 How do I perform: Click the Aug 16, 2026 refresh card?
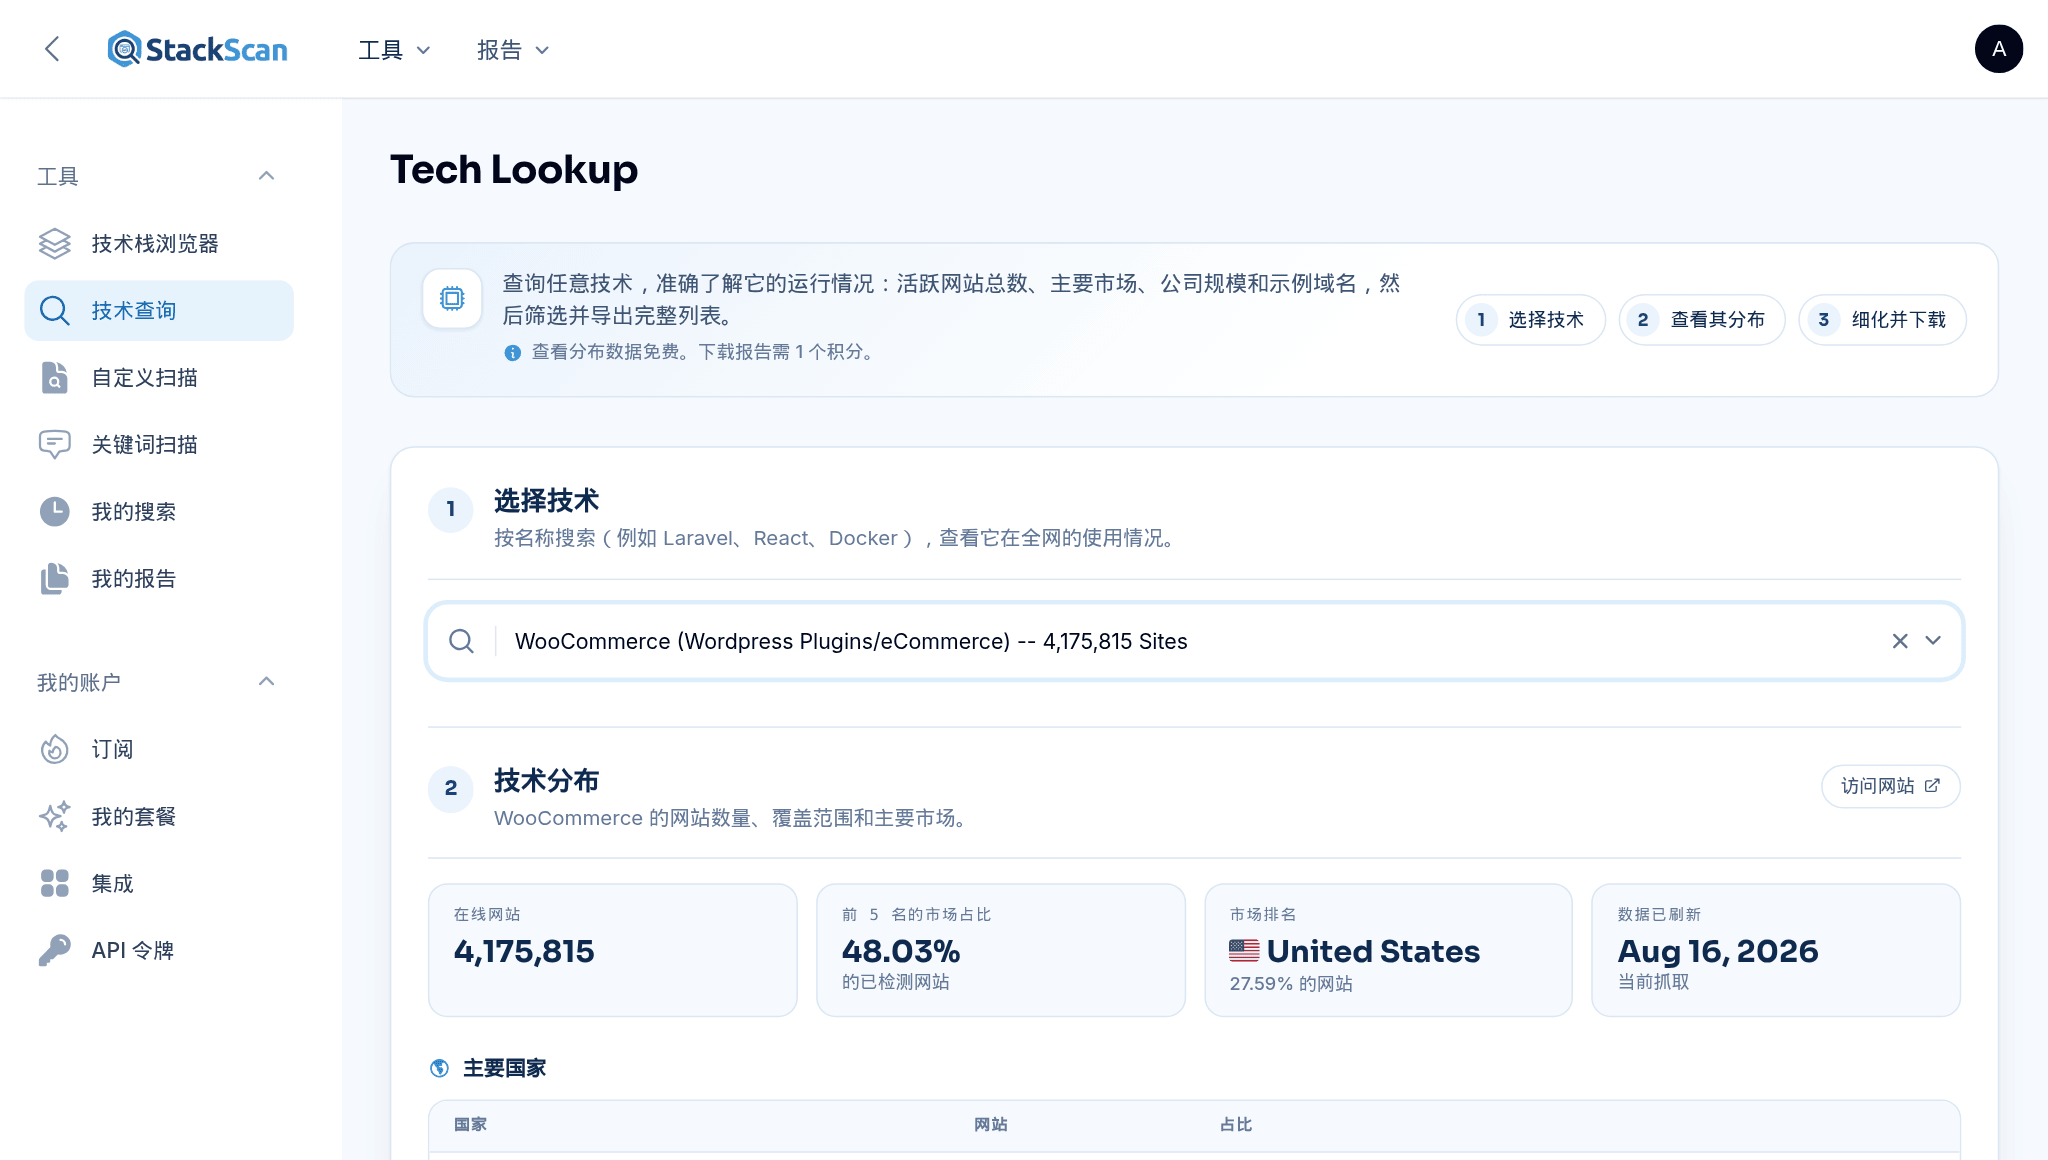1776,950
